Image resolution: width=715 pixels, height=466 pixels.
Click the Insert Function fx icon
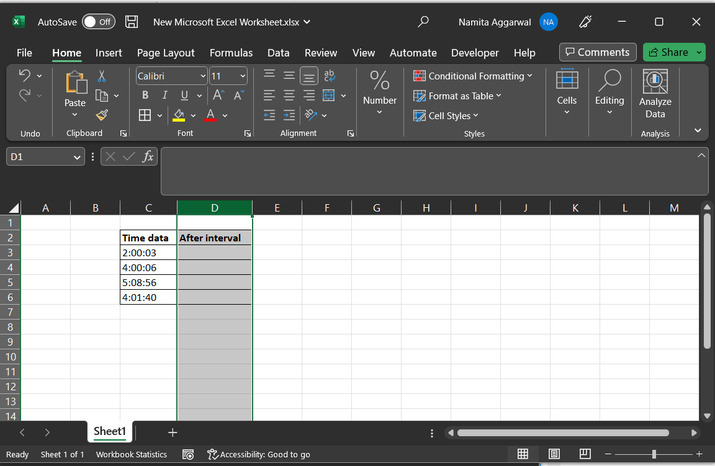click(x=148, y=156)
